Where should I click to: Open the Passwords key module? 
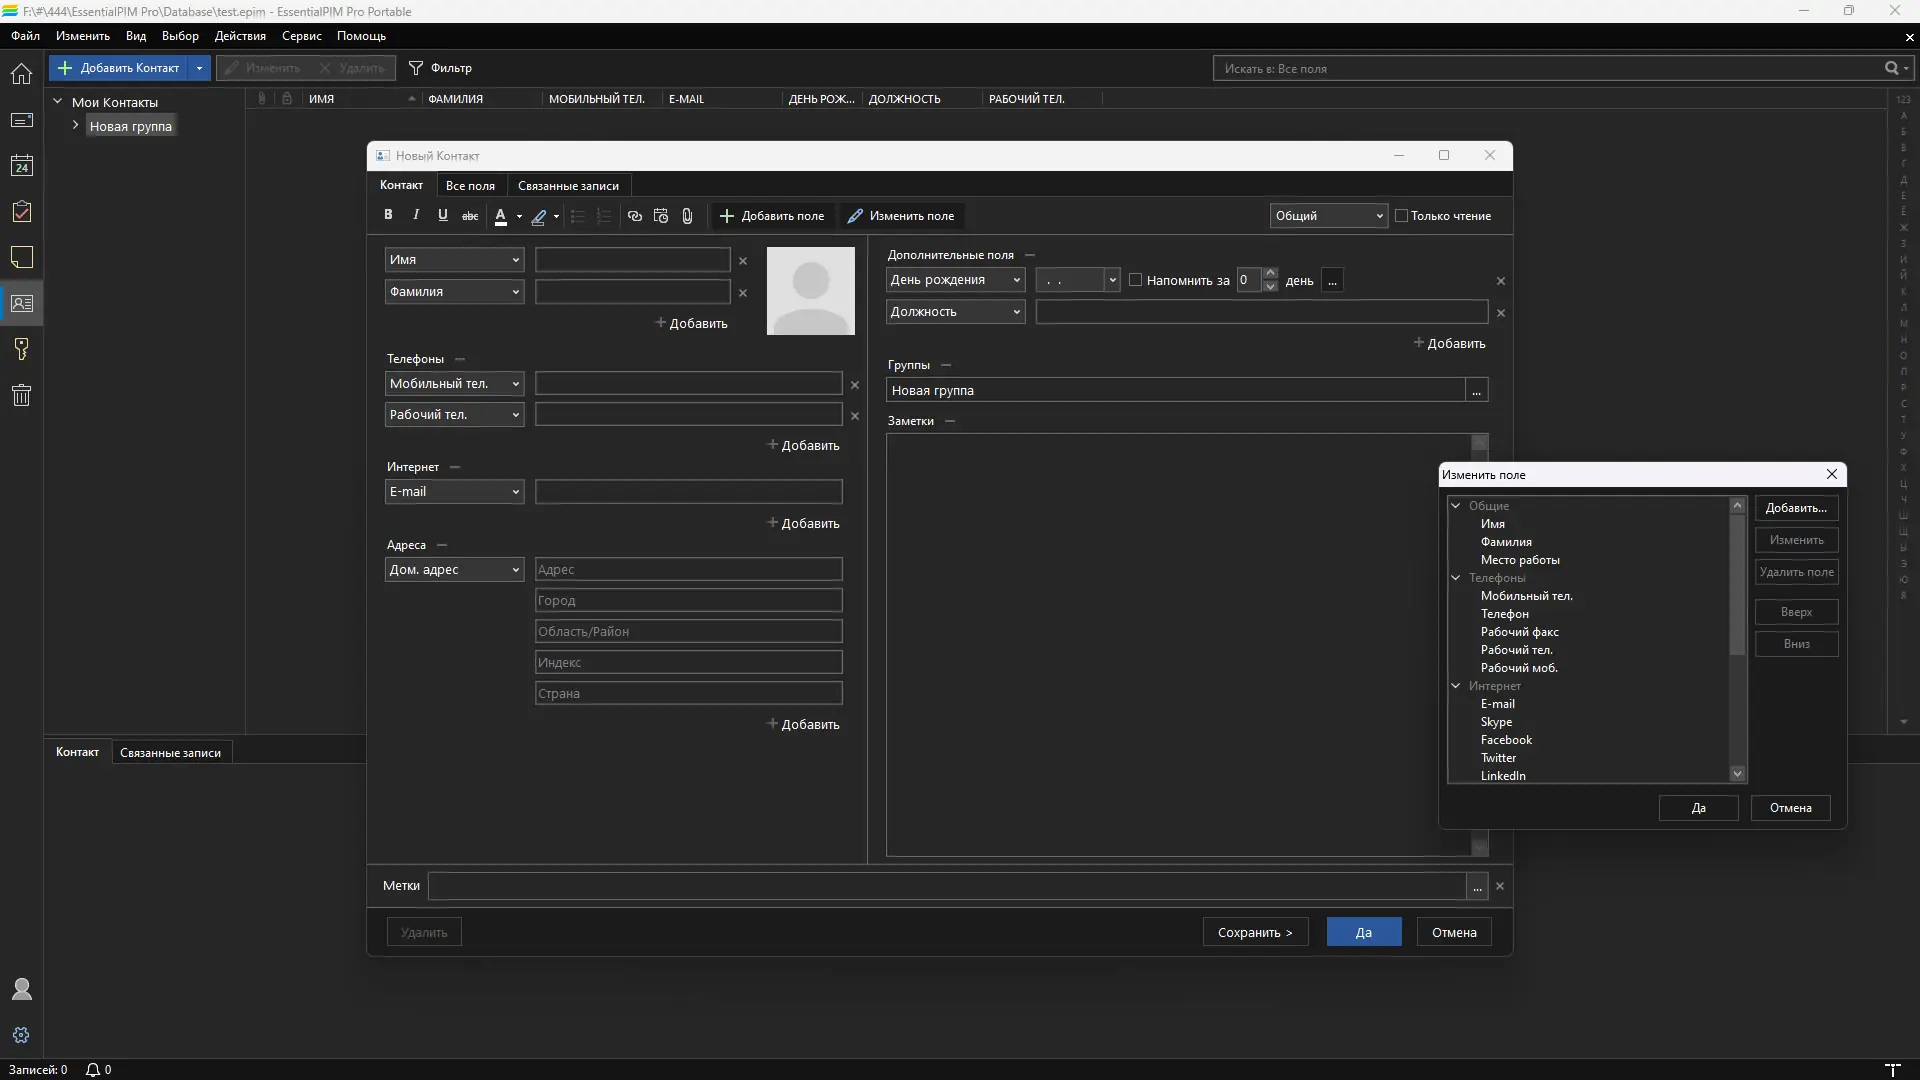click(21, 349)
